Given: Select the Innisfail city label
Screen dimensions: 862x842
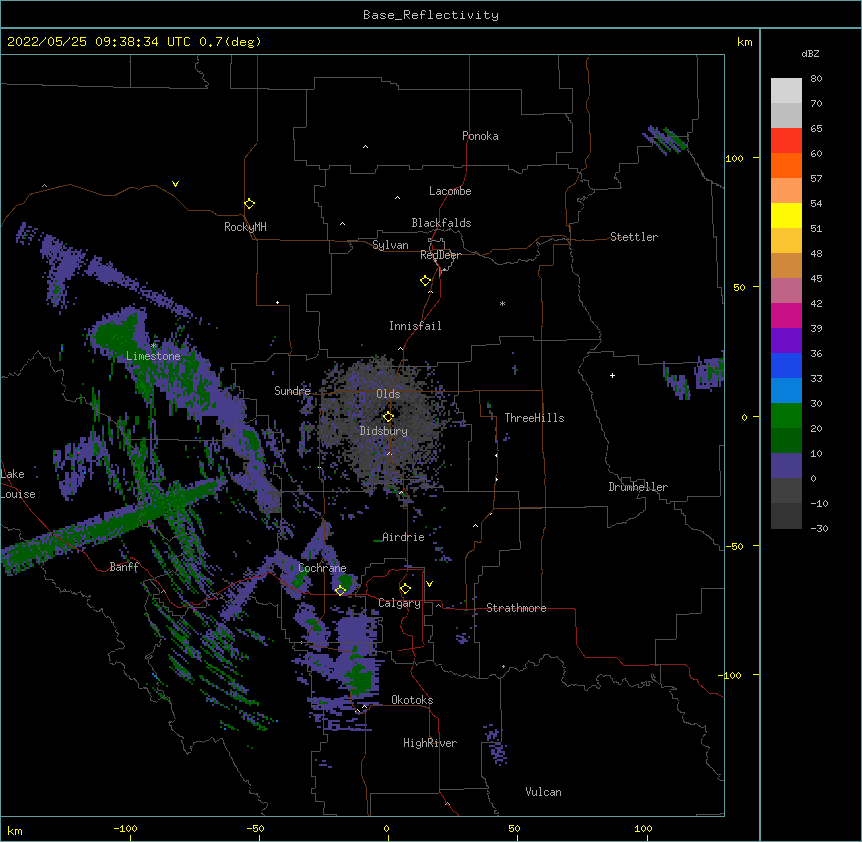Looking at the screenshot, I should click(415, 326).
